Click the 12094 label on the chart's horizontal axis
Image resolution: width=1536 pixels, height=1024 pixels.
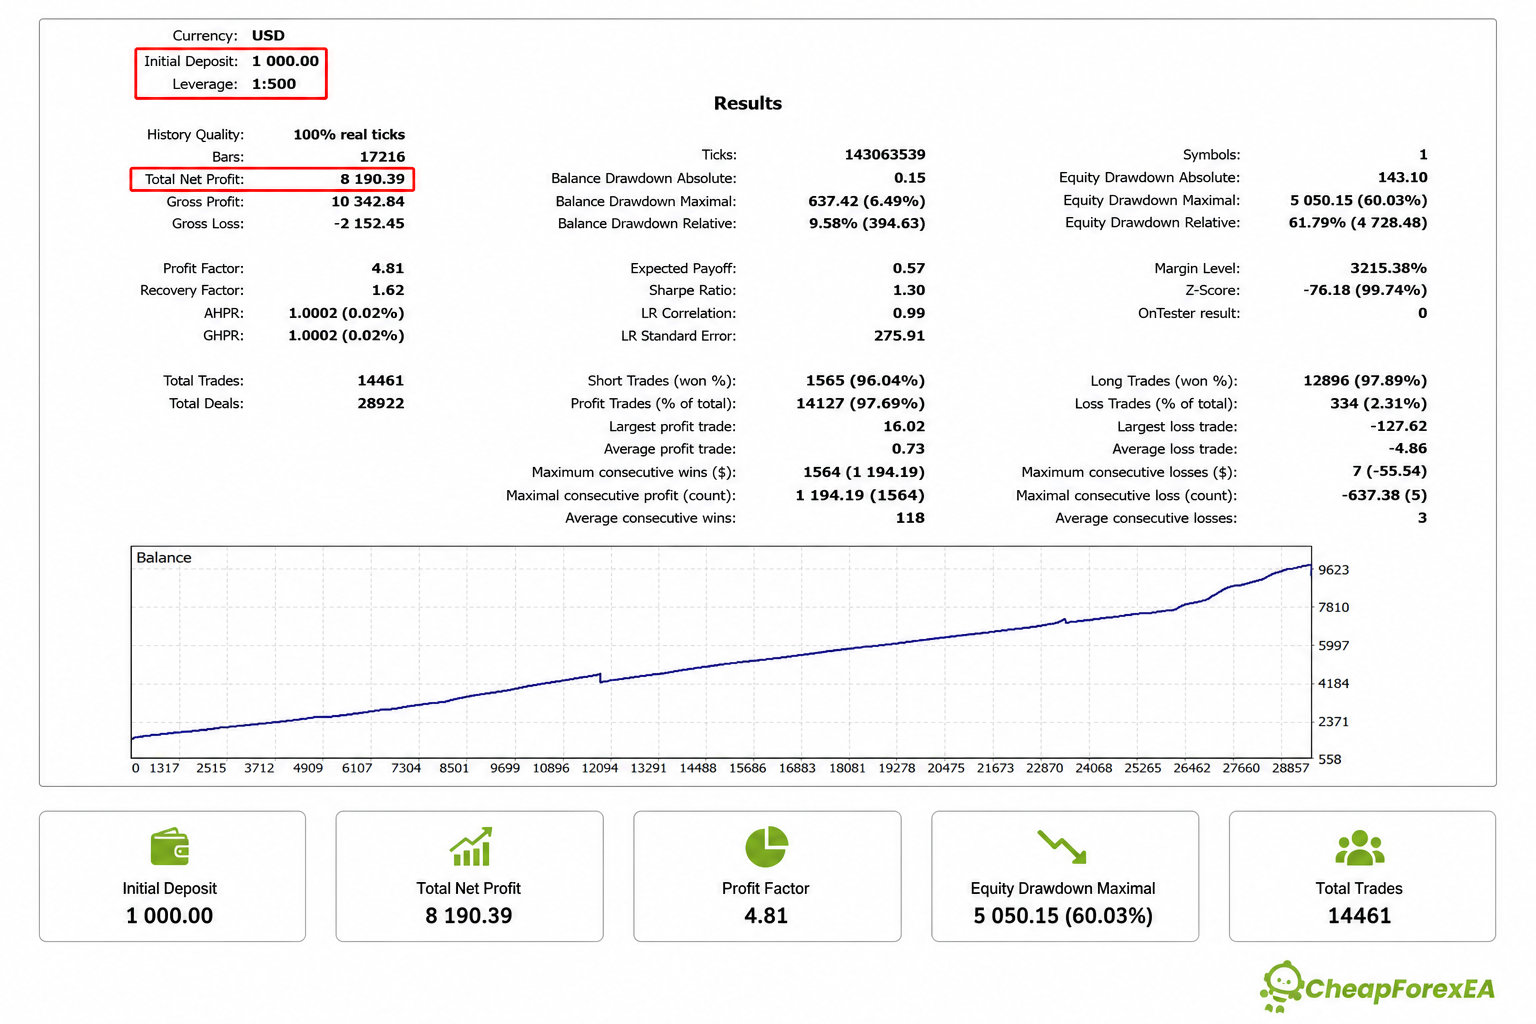tap(600, 768)
